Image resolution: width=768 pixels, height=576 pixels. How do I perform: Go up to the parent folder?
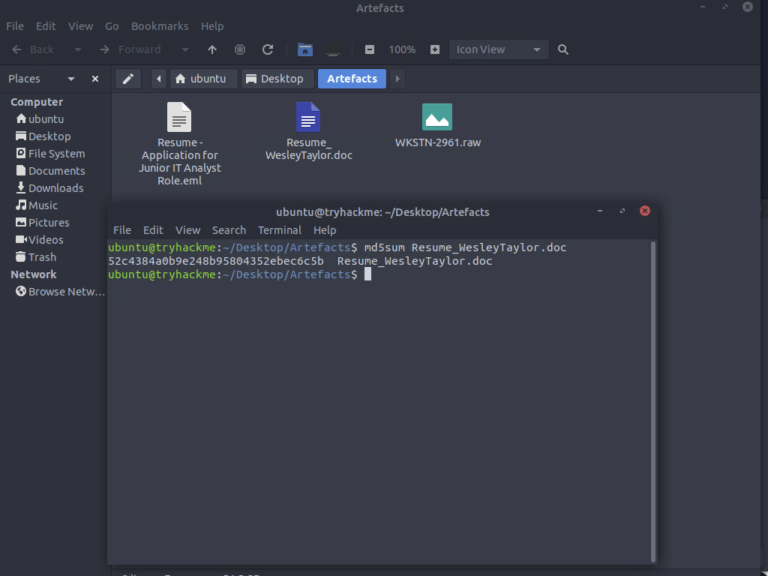pos(212,49)
